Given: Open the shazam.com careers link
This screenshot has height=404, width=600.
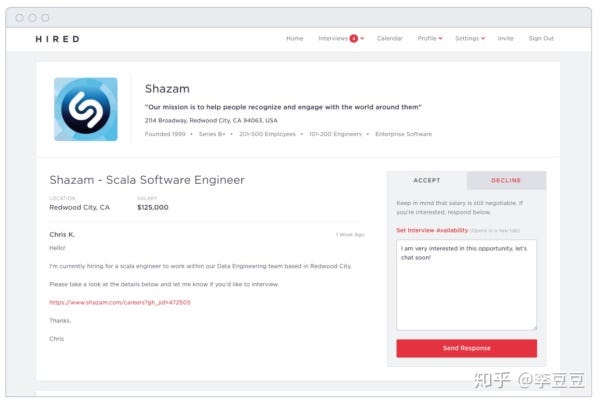Looking at the screenshot, I should (x=120, y=302).
